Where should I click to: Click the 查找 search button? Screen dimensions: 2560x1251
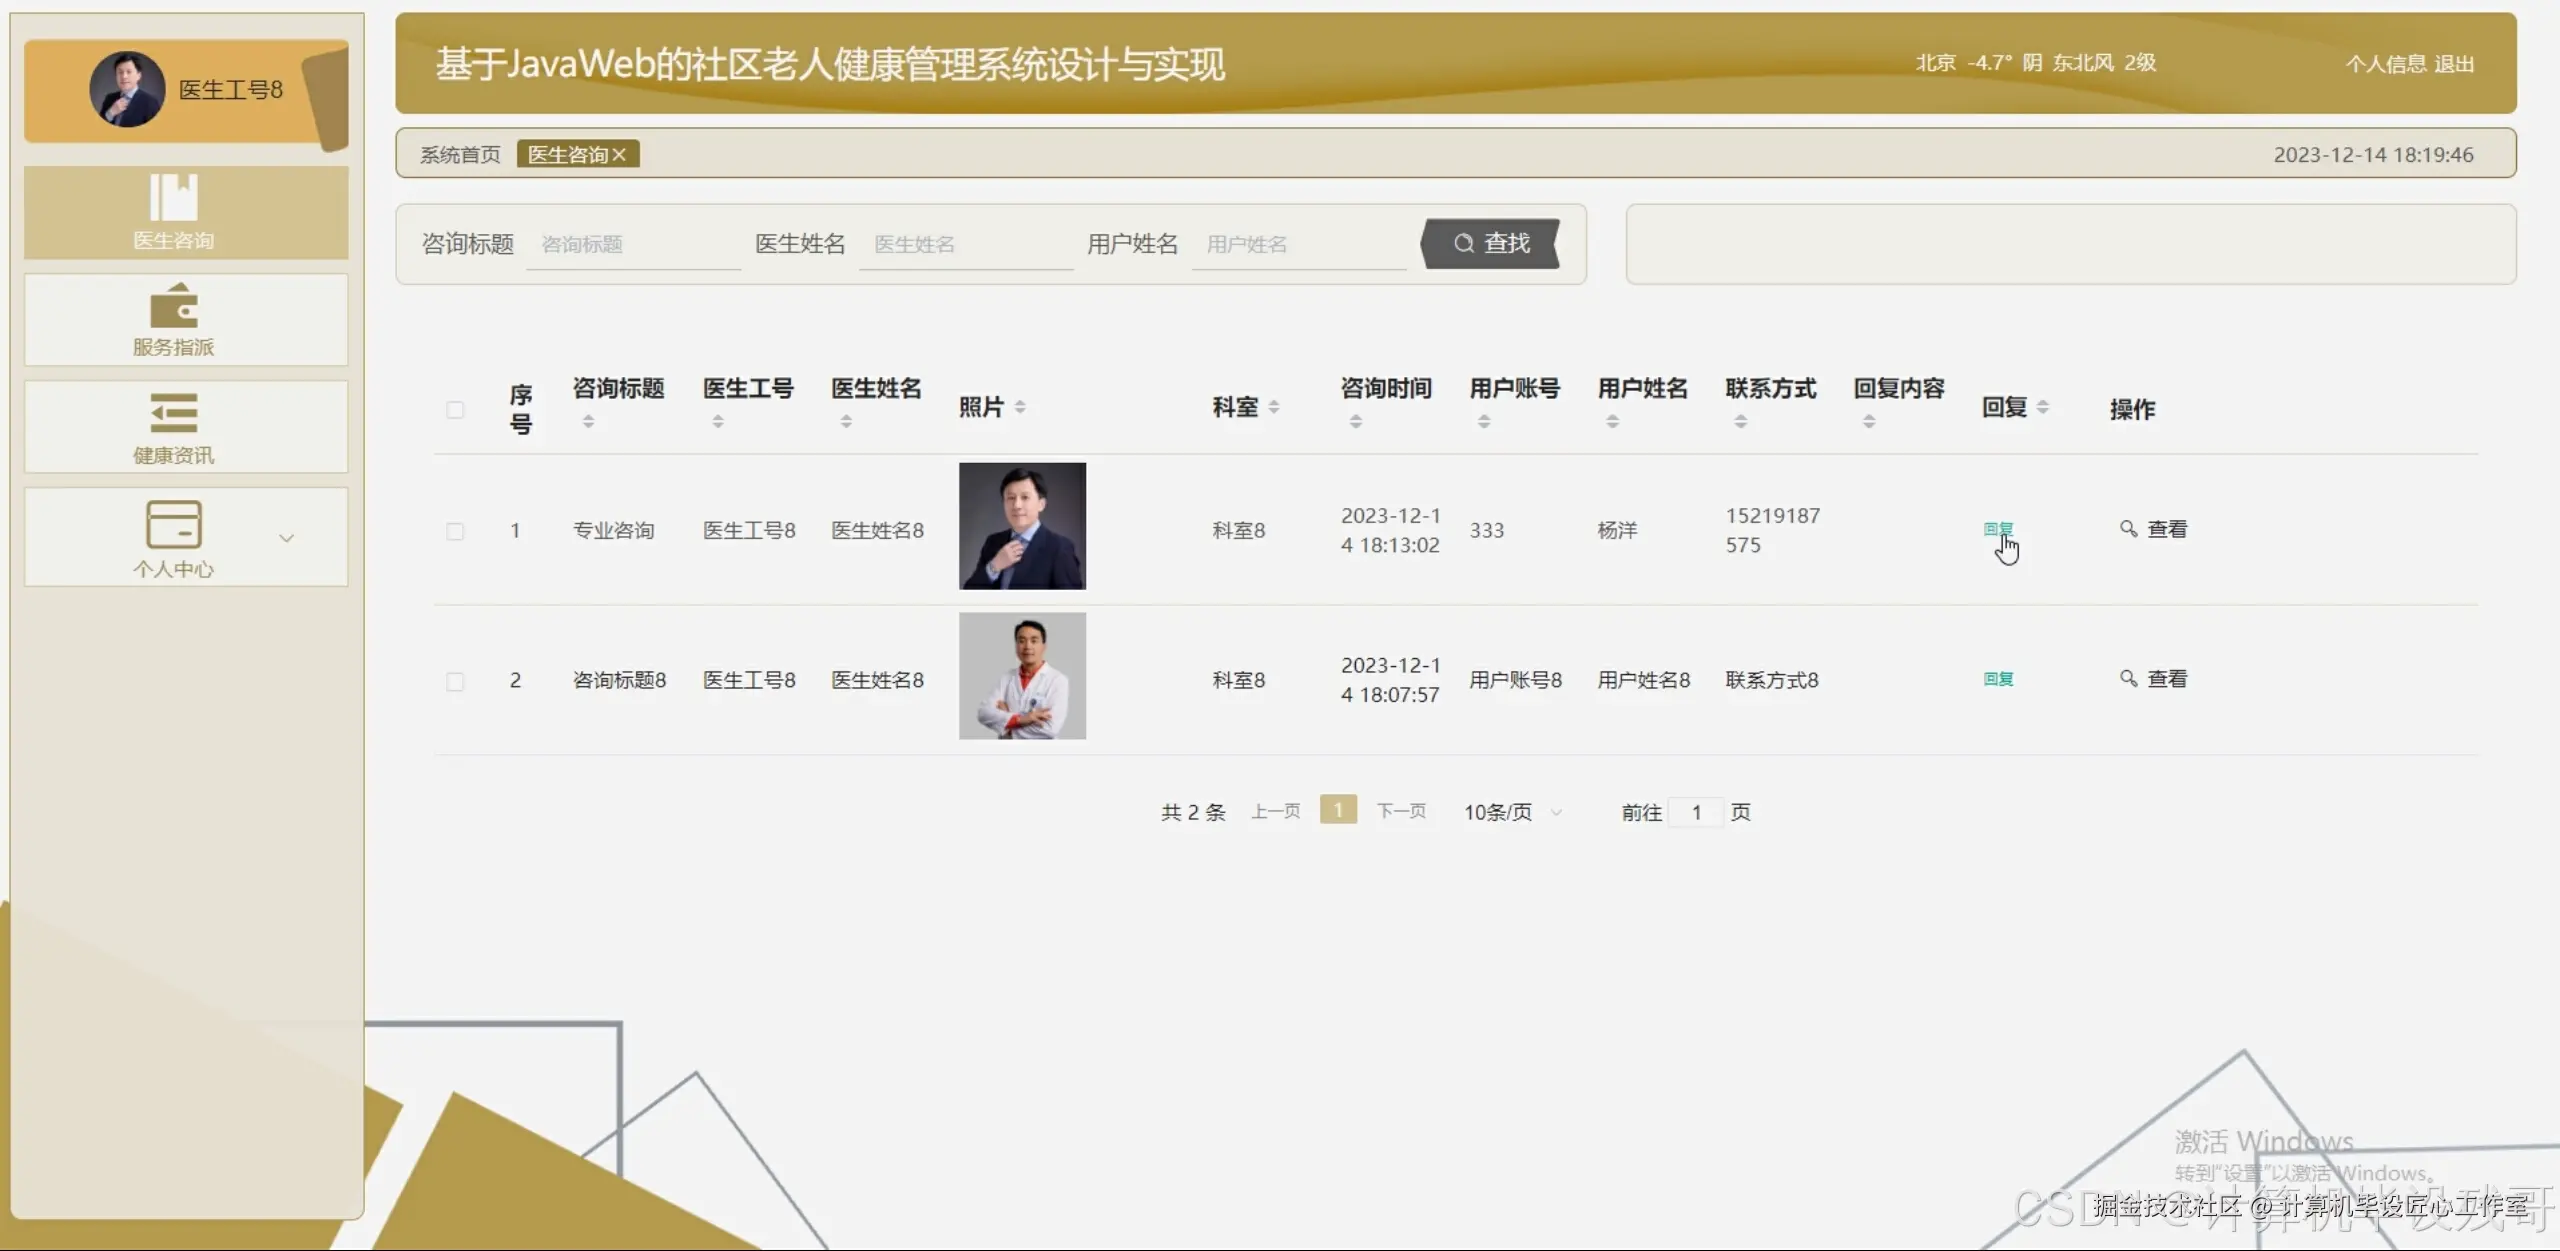tap(1491, 243)
